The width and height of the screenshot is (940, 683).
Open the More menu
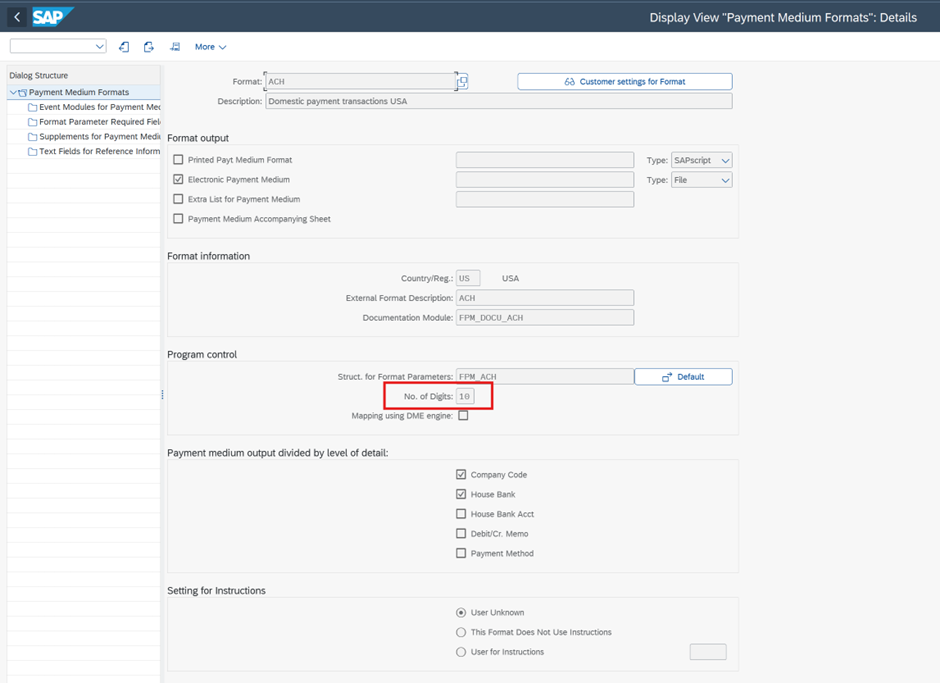pyautogui.click(x=210, y=47)
